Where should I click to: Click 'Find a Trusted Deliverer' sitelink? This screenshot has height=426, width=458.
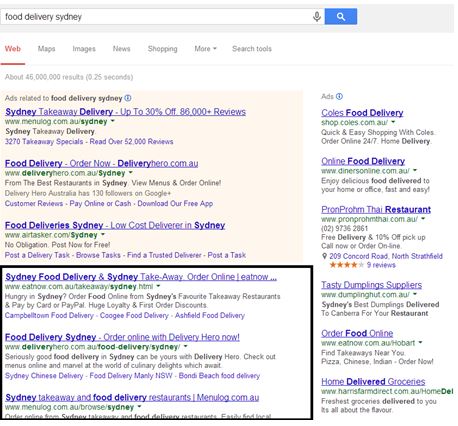164,255
